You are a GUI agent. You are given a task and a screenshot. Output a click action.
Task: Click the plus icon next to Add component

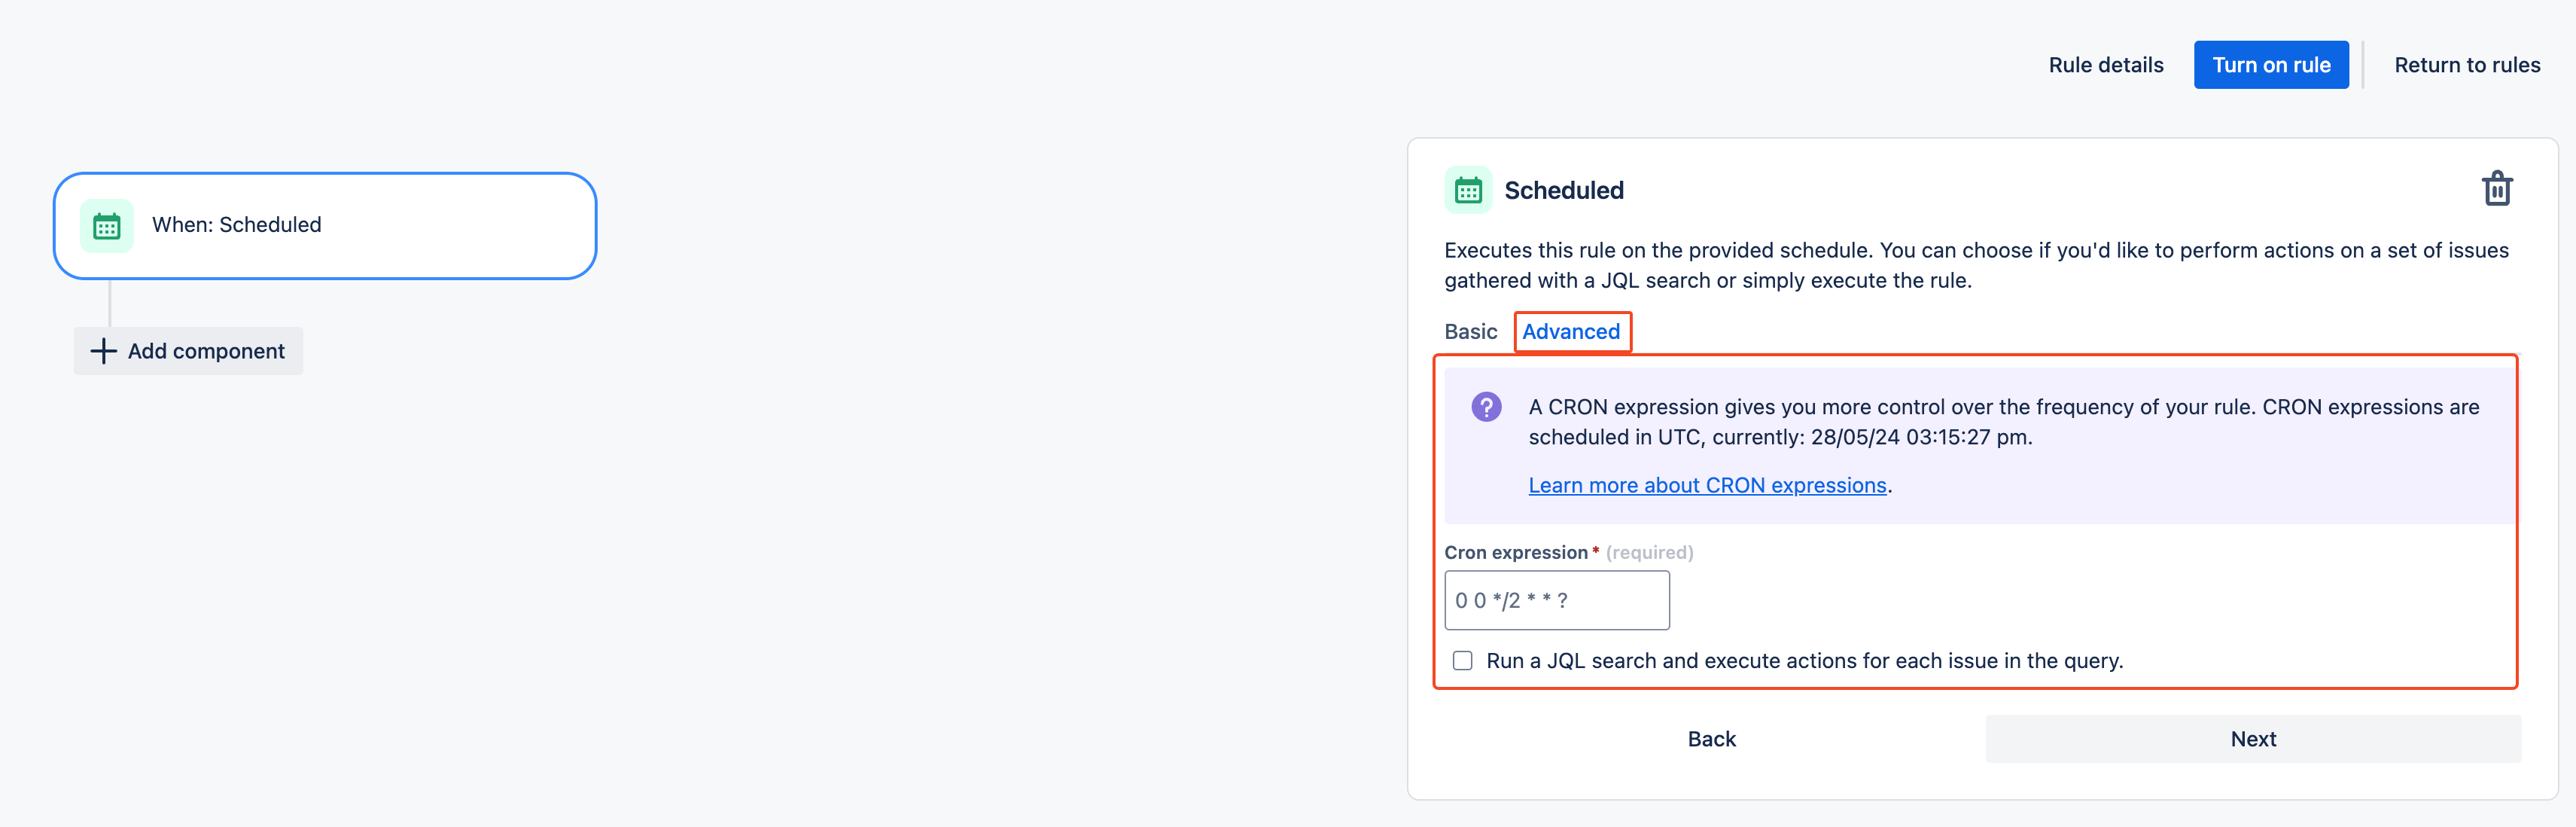pyautogui.click(x=104, y=350)
